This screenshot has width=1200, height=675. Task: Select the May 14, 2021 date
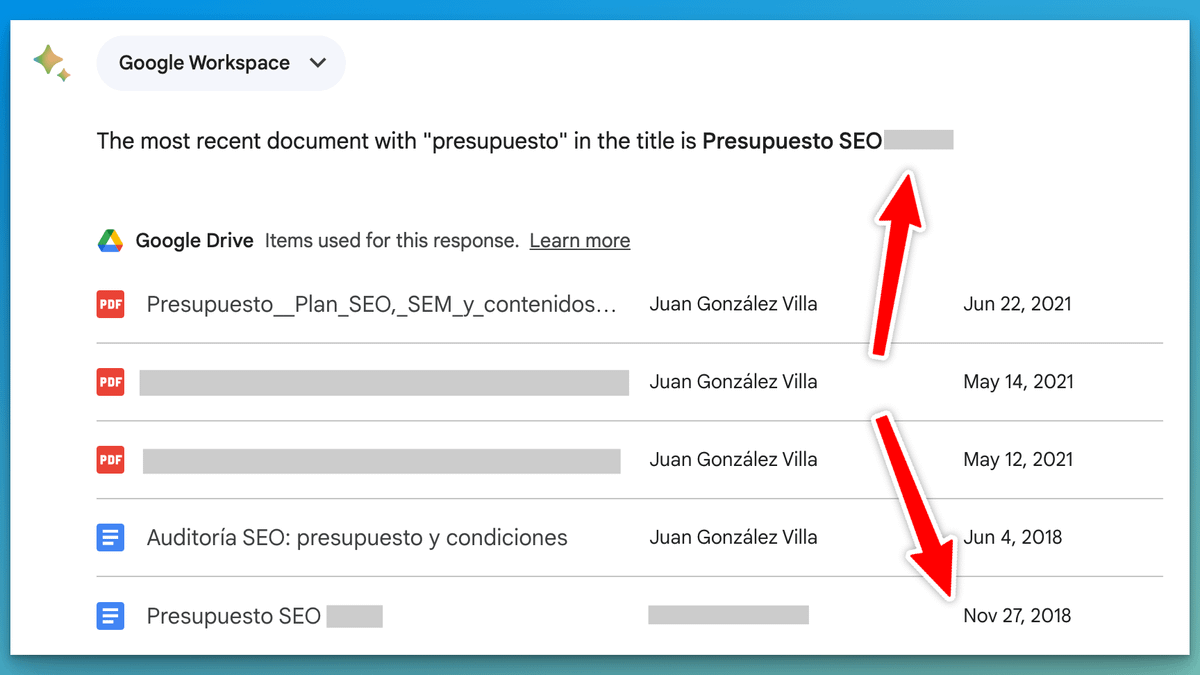pyautogui.click(x=1018, y=382)
